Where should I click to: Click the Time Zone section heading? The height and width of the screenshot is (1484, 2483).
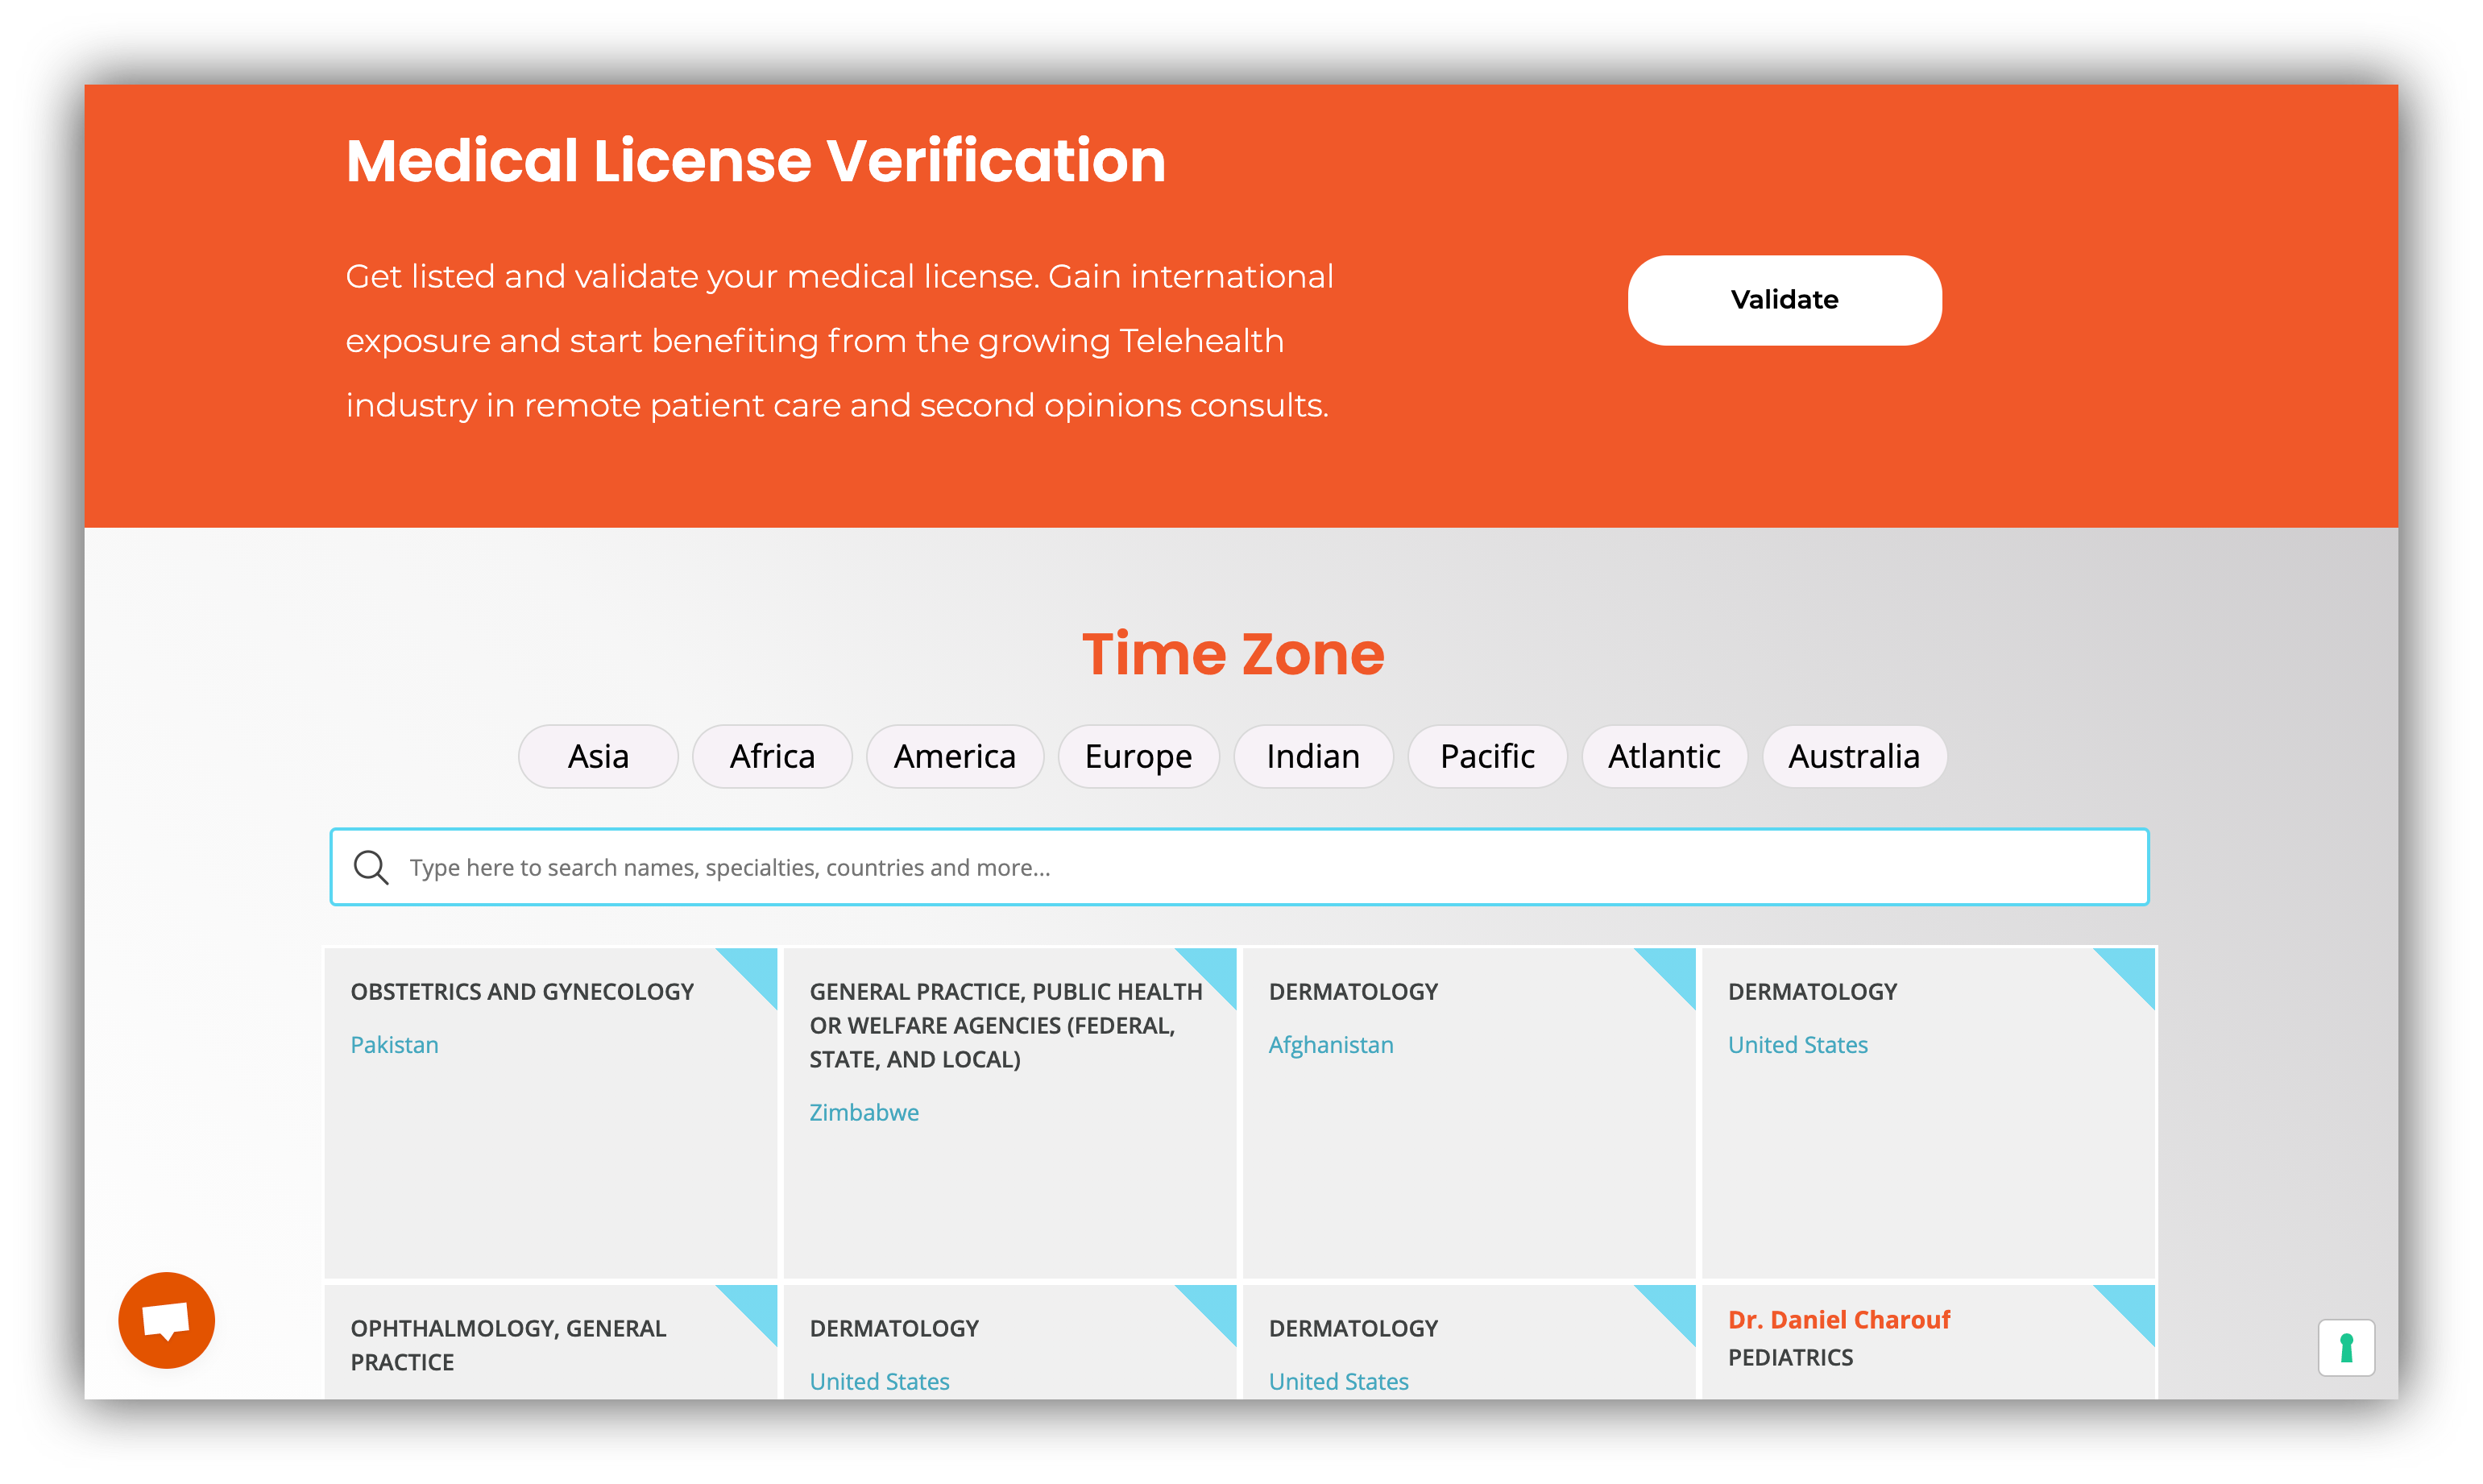click(1233, 654)
